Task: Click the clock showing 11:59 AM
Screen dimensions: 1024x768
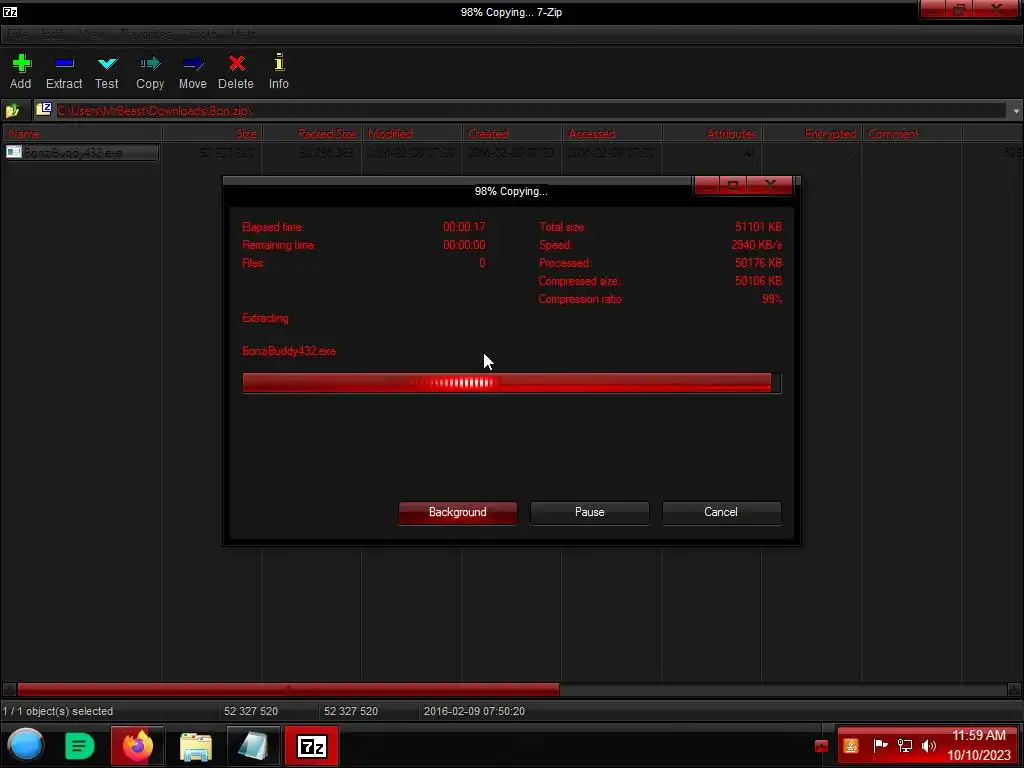Action: [978, 735]
